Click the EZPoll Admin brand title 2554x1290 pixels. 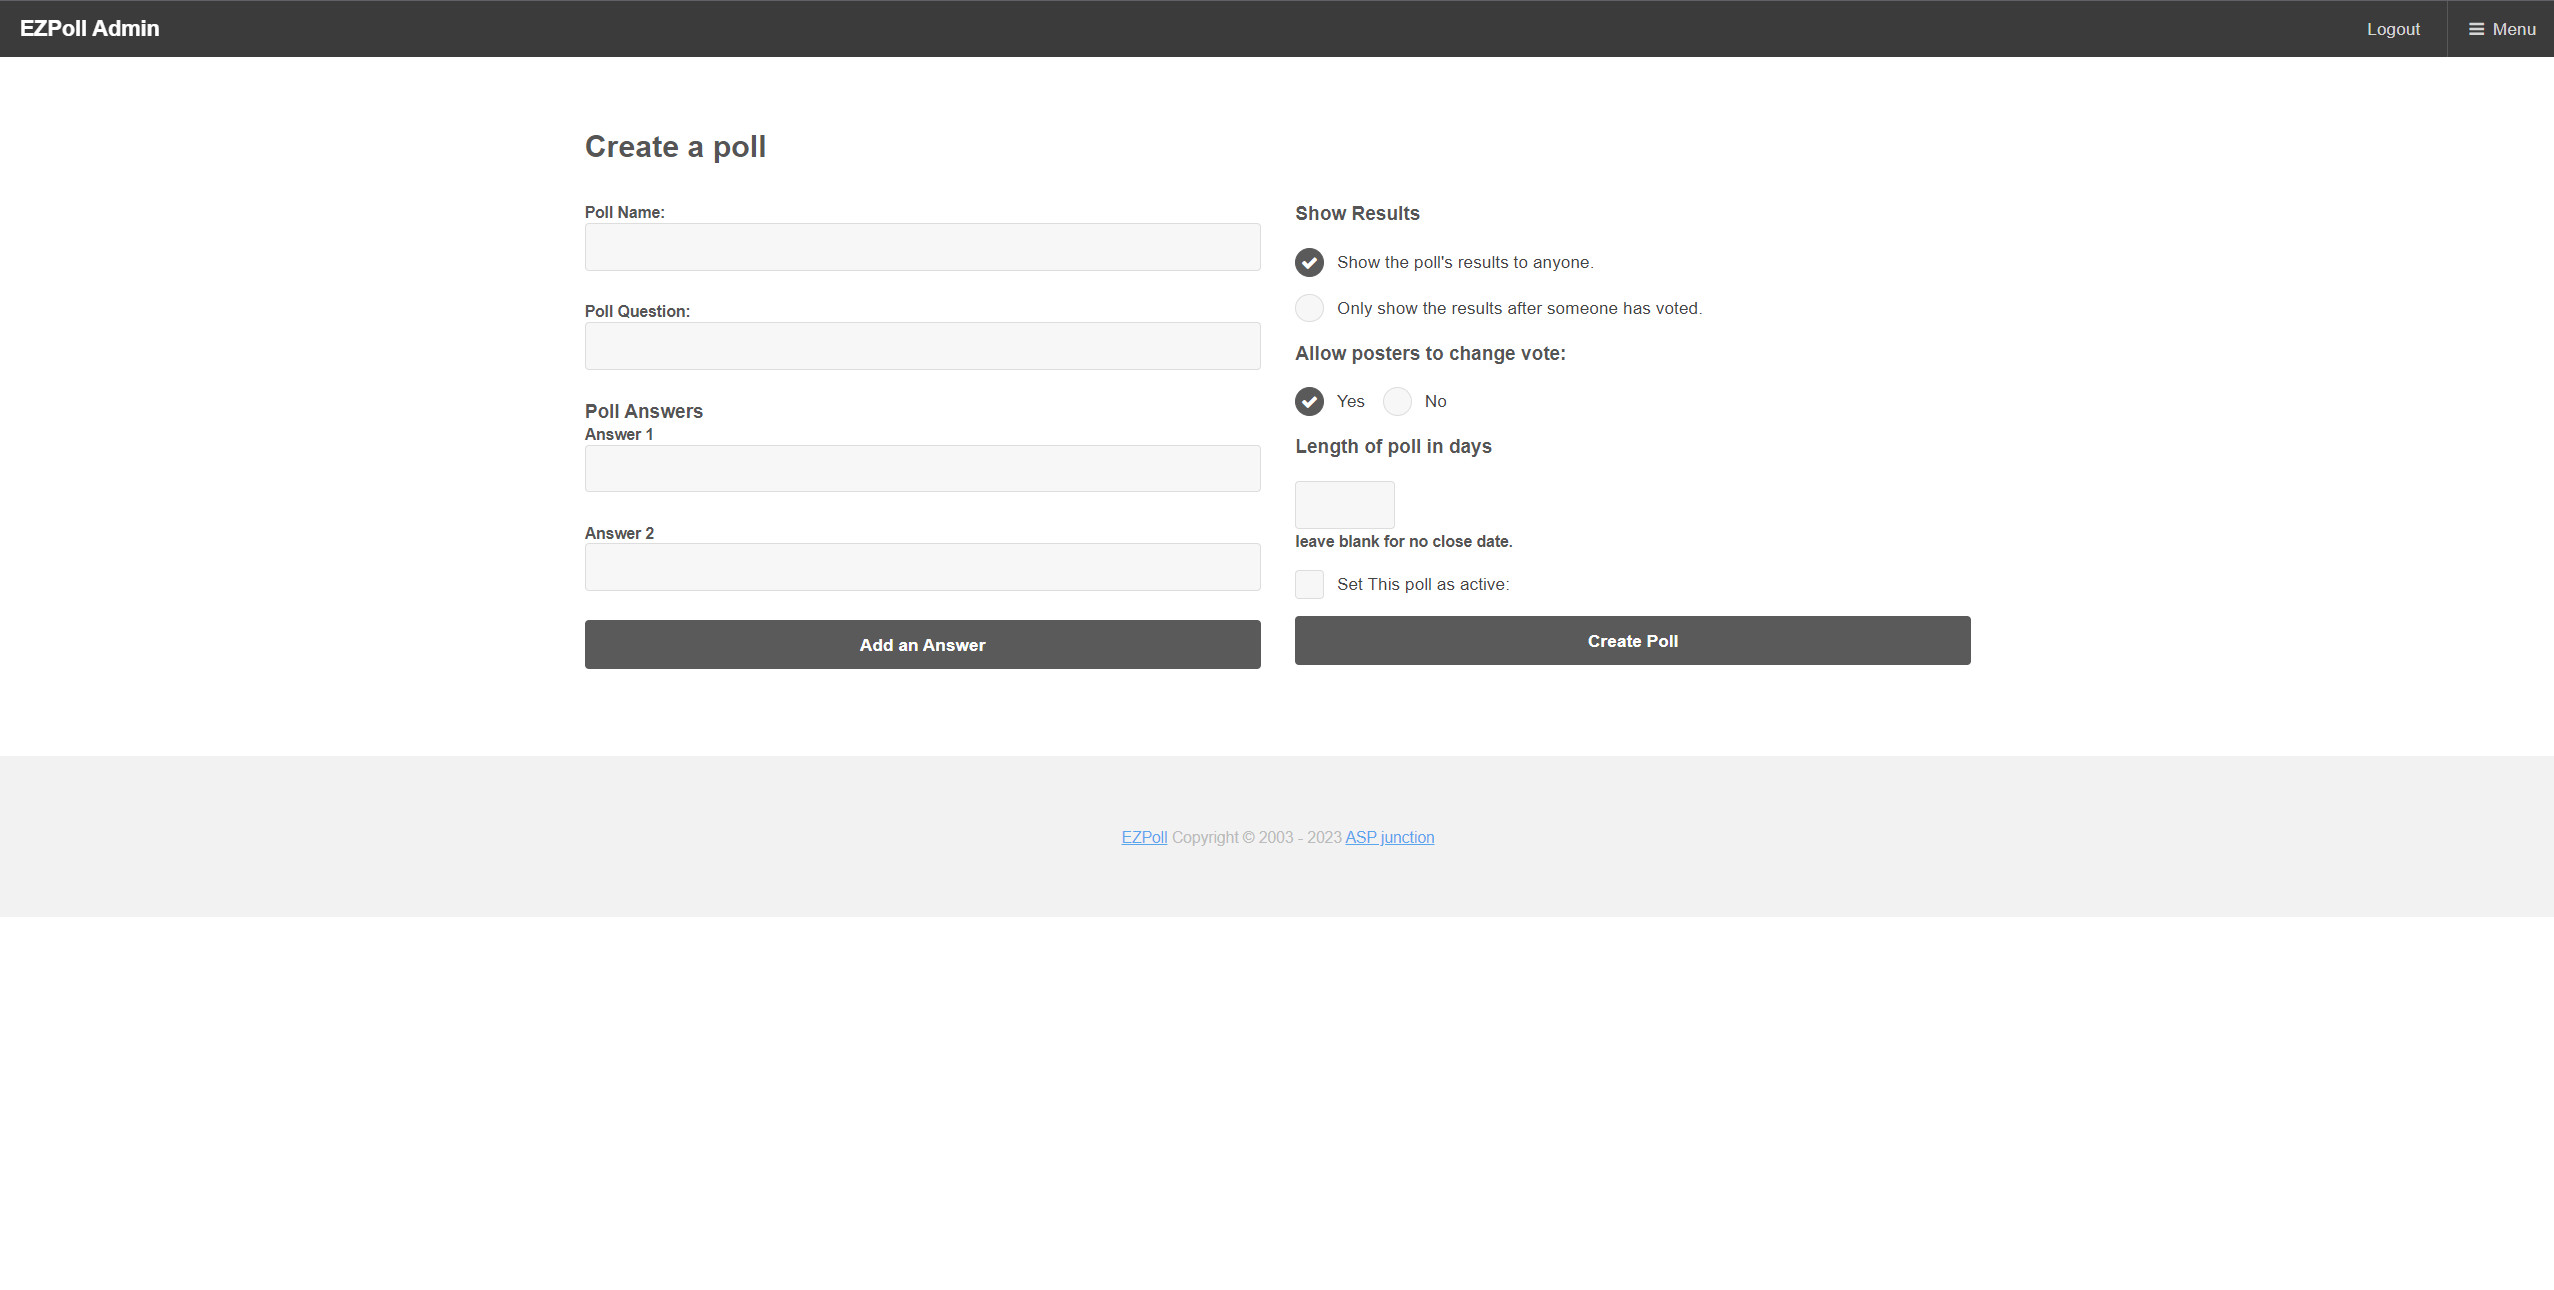pyautogui.click(x=90, y=29)
